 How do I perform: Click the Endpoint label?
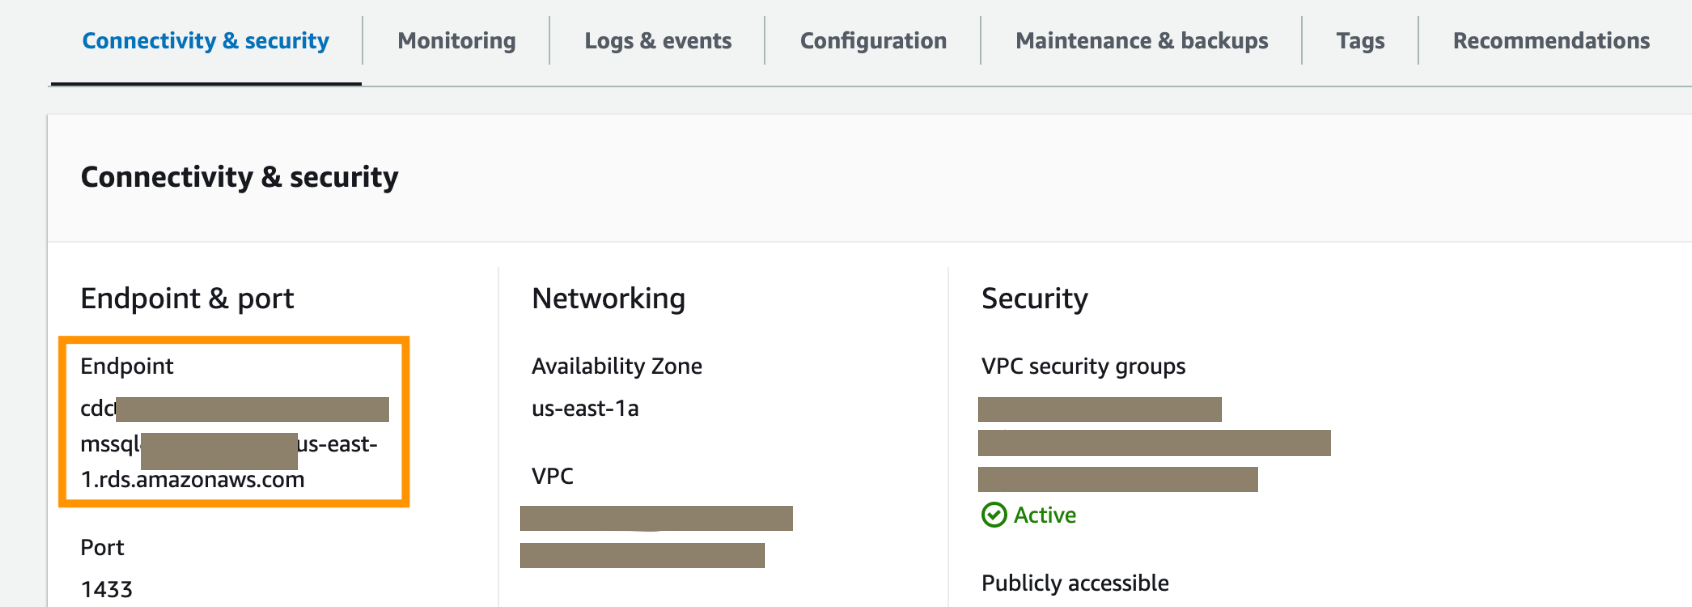coord(127,366)
